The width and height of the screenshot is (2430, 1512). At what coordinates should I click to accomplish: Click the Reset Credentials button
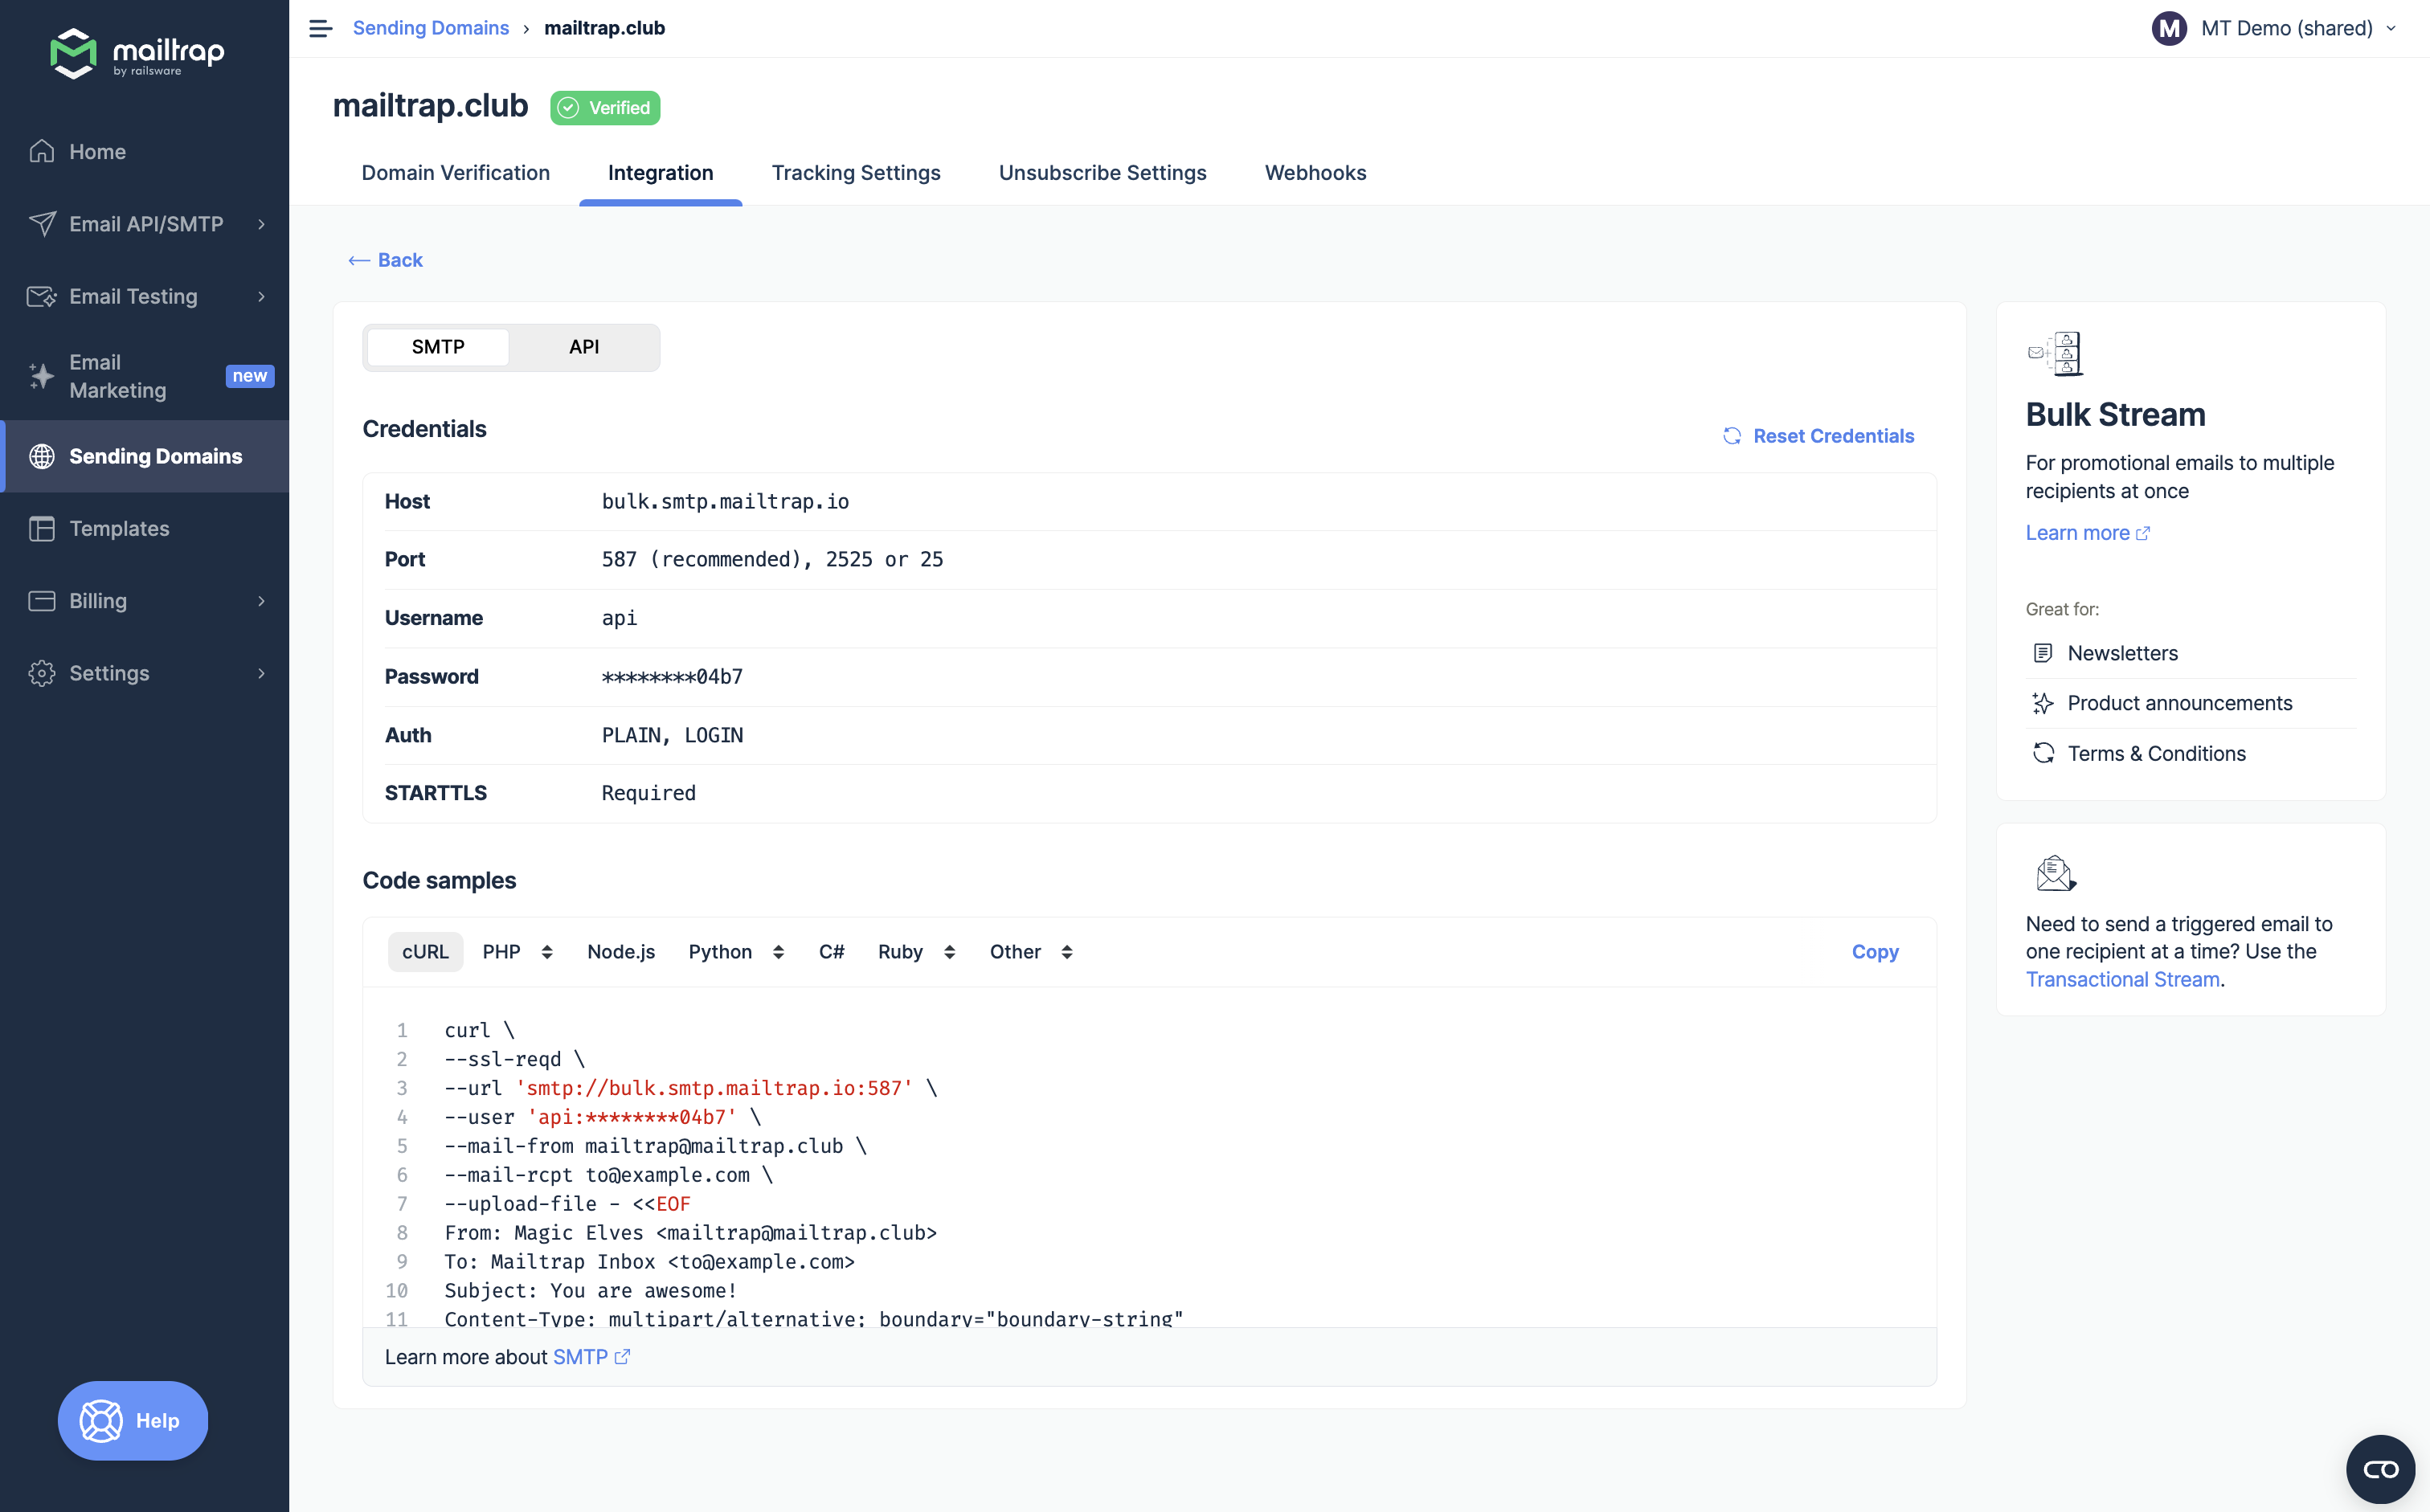[x=1817, y=435]
